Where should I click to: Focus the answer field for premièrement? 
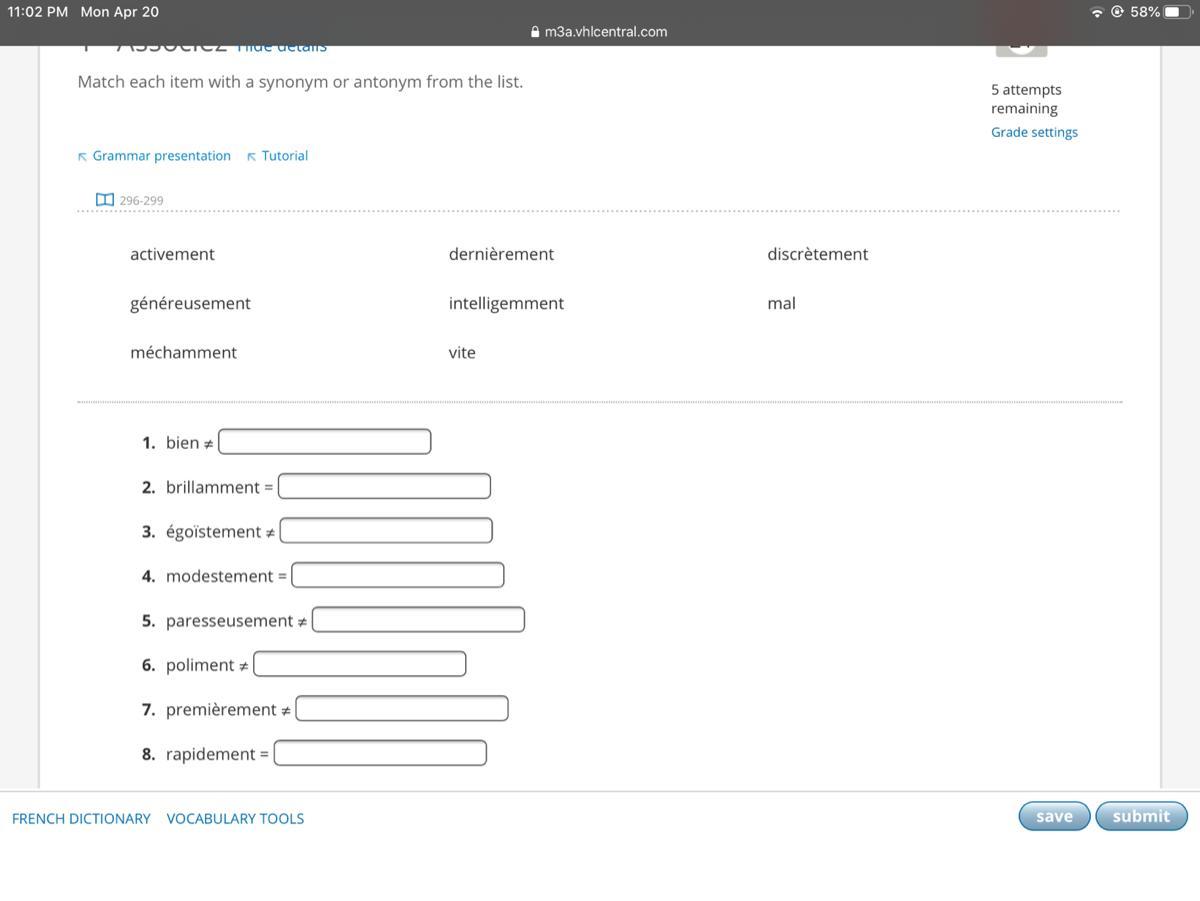pyautogui.click(x=402, y=708)
